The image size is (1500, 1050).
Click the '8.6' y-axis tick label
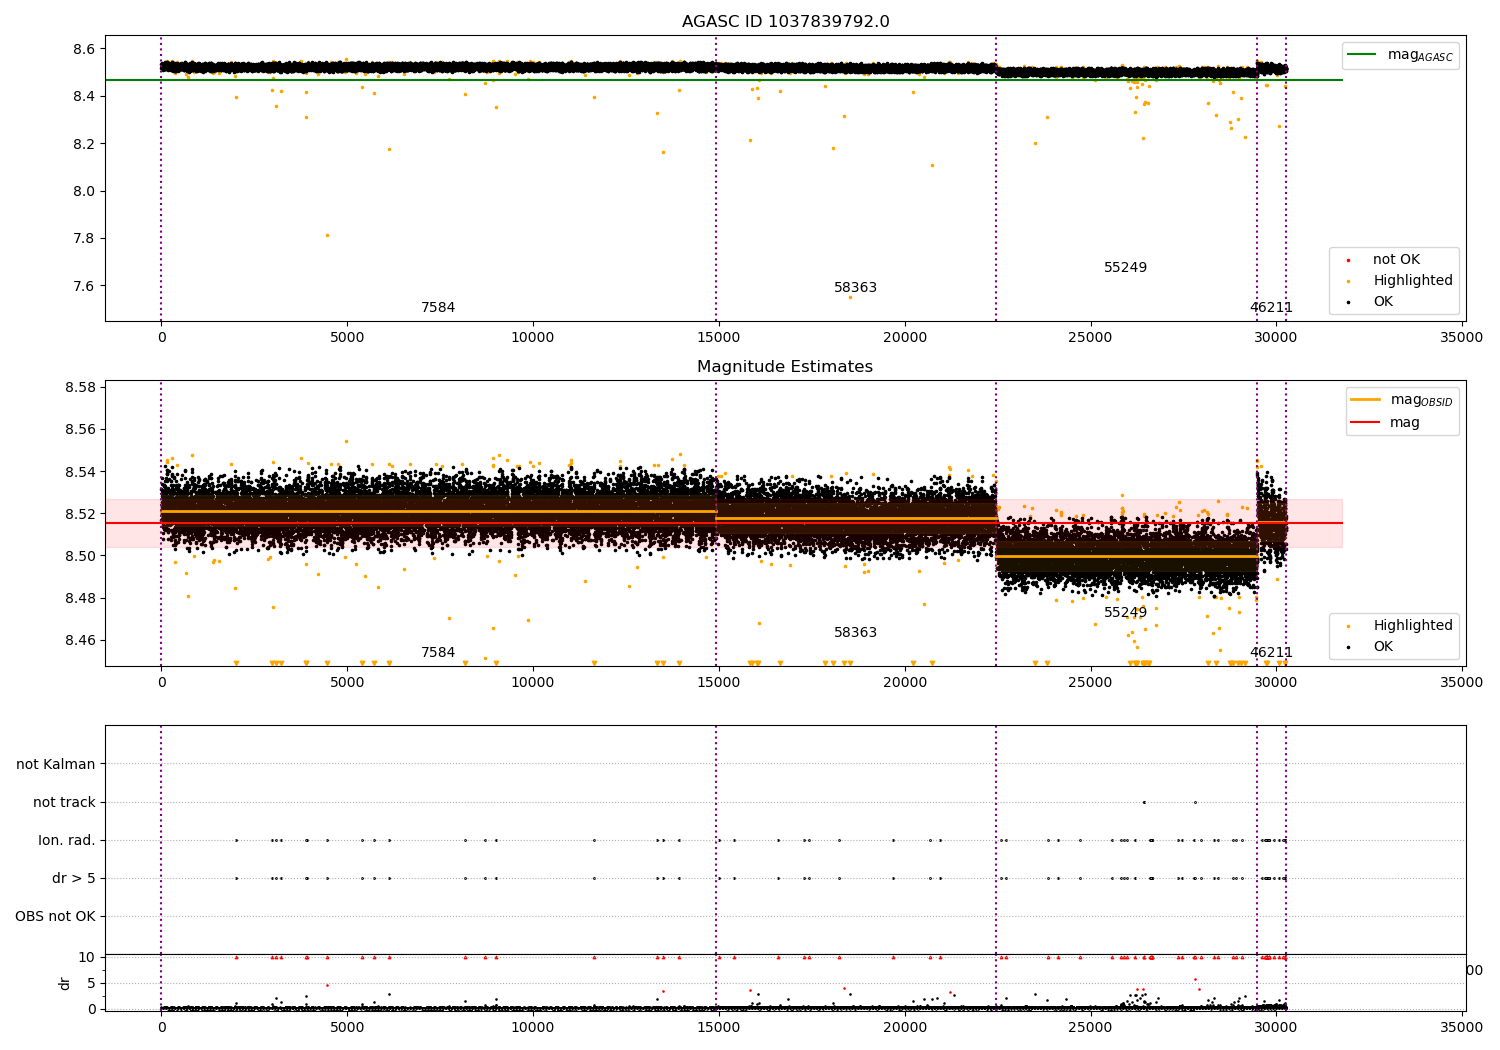[84, 49]
